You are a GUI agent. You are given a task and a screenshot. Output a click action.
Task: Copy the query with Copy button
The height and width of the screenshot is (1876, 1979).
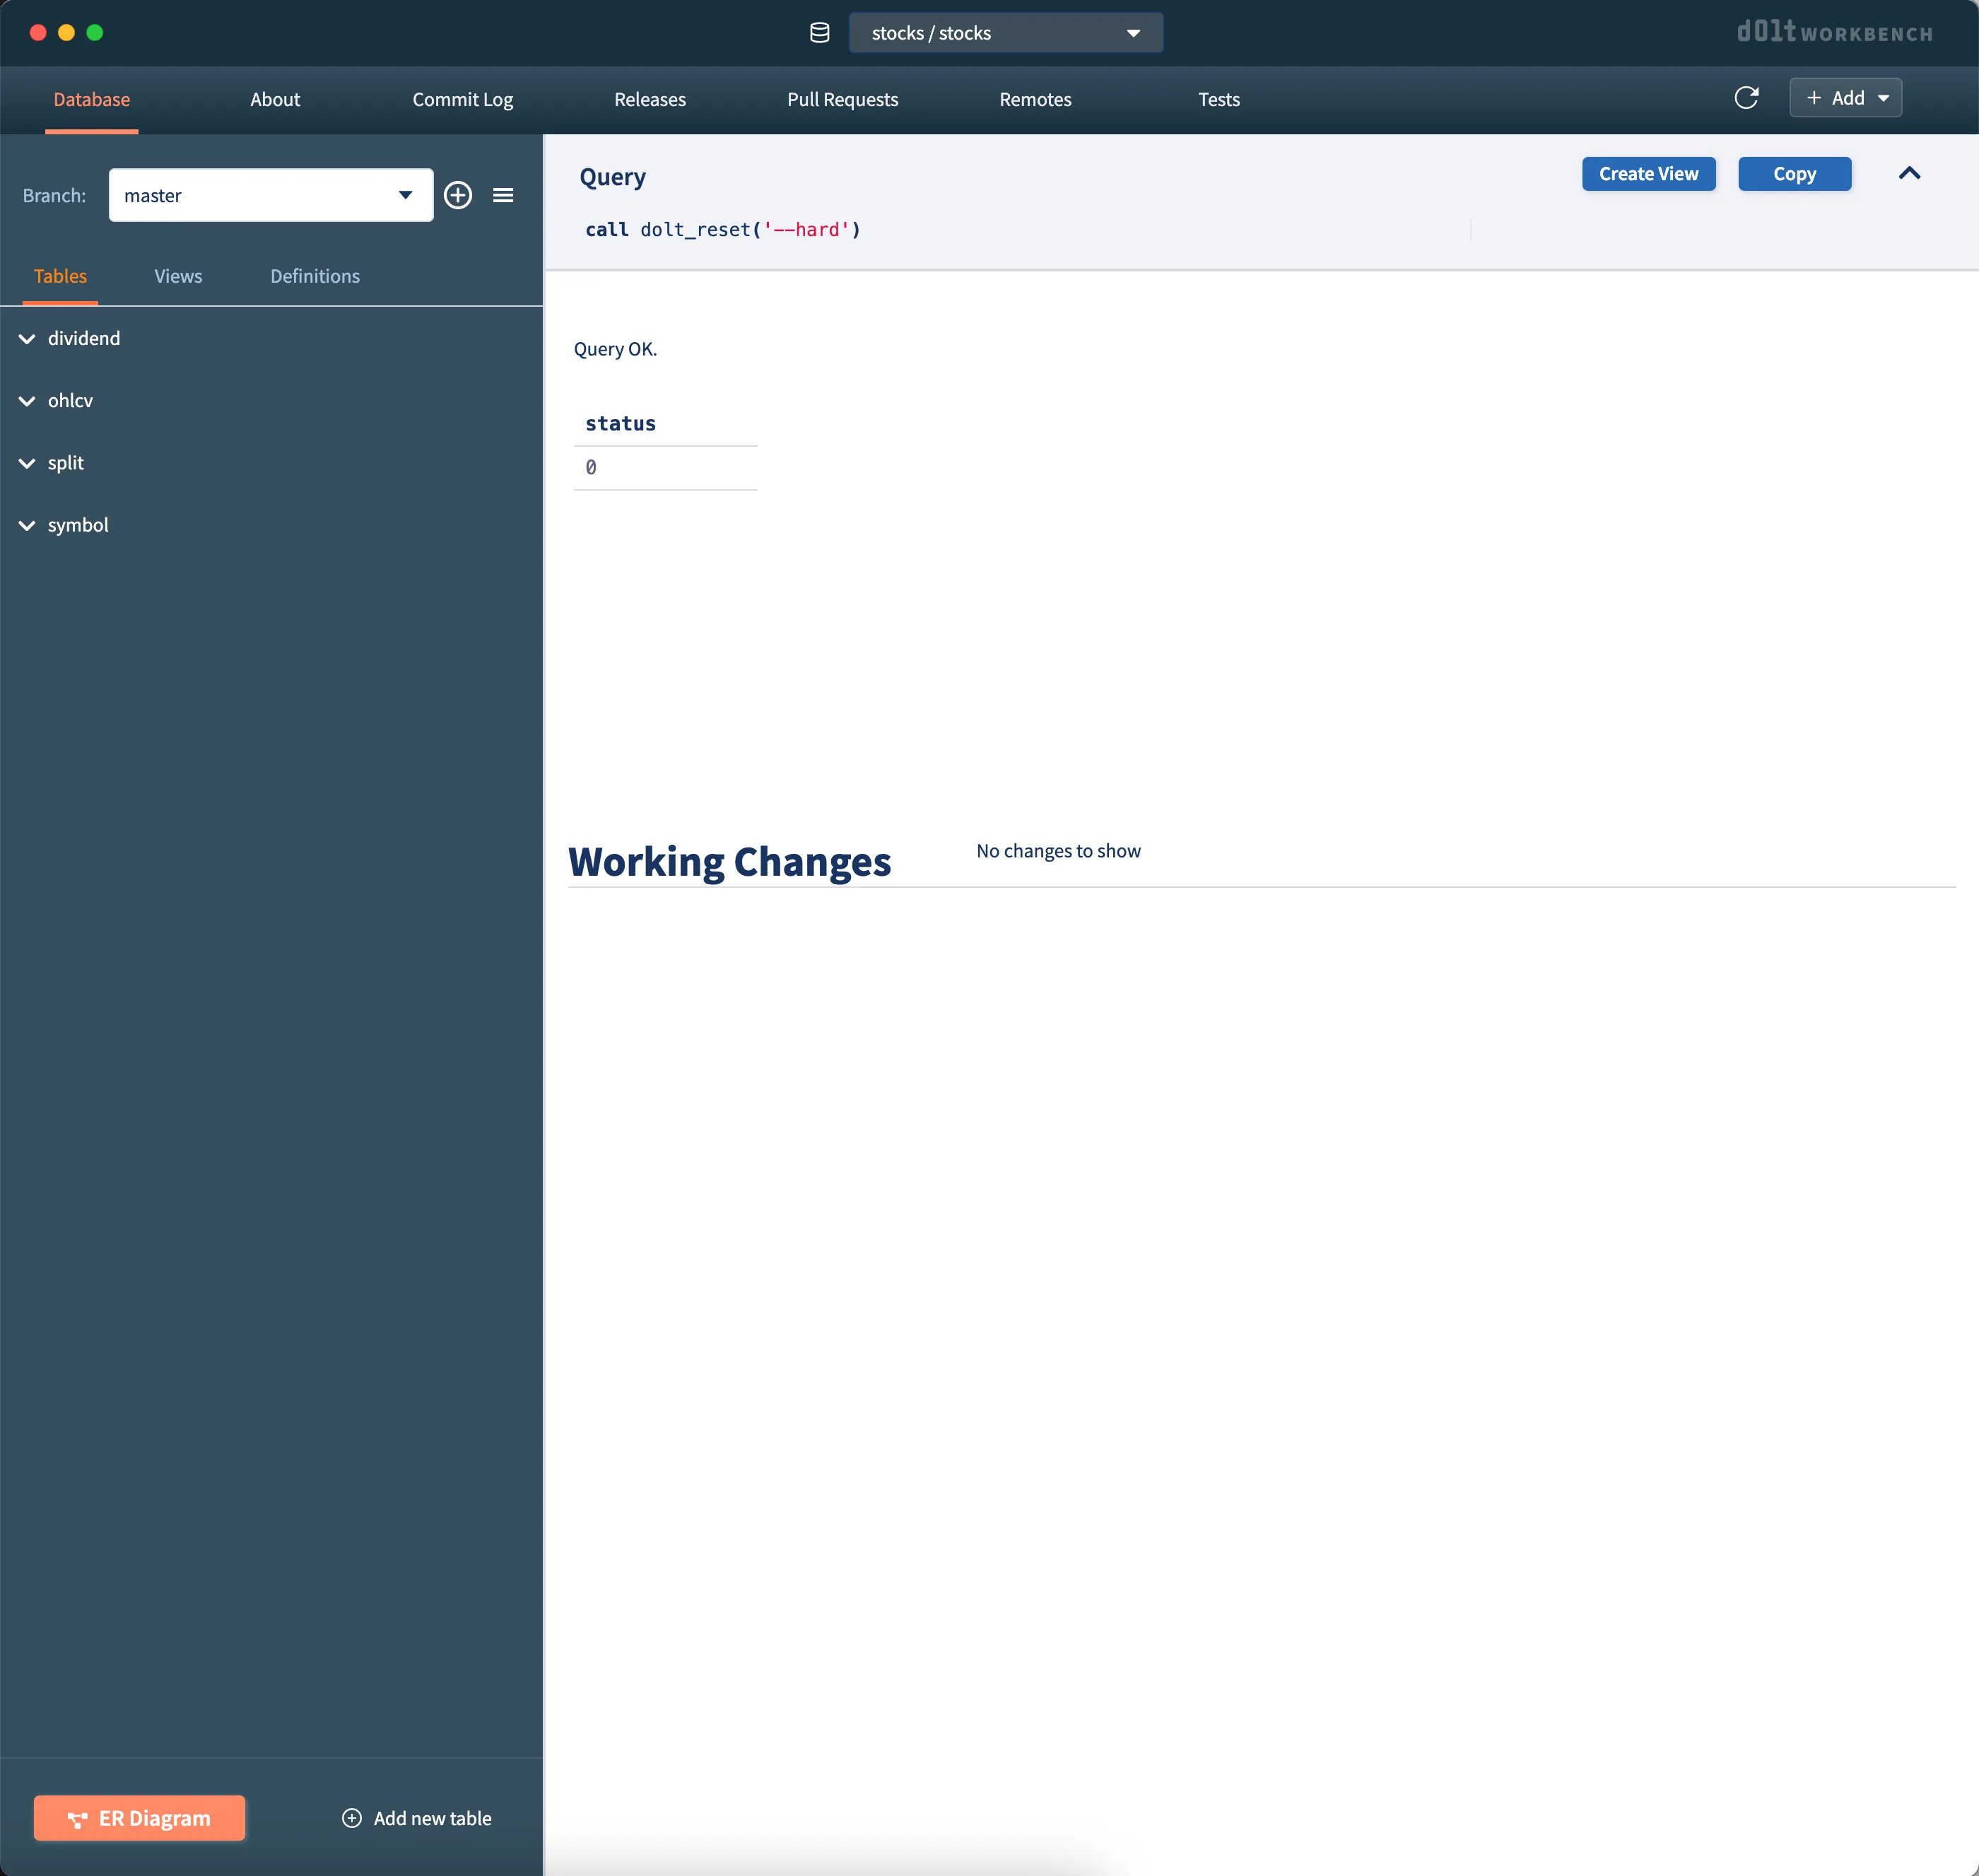[x=1794, y=174]
